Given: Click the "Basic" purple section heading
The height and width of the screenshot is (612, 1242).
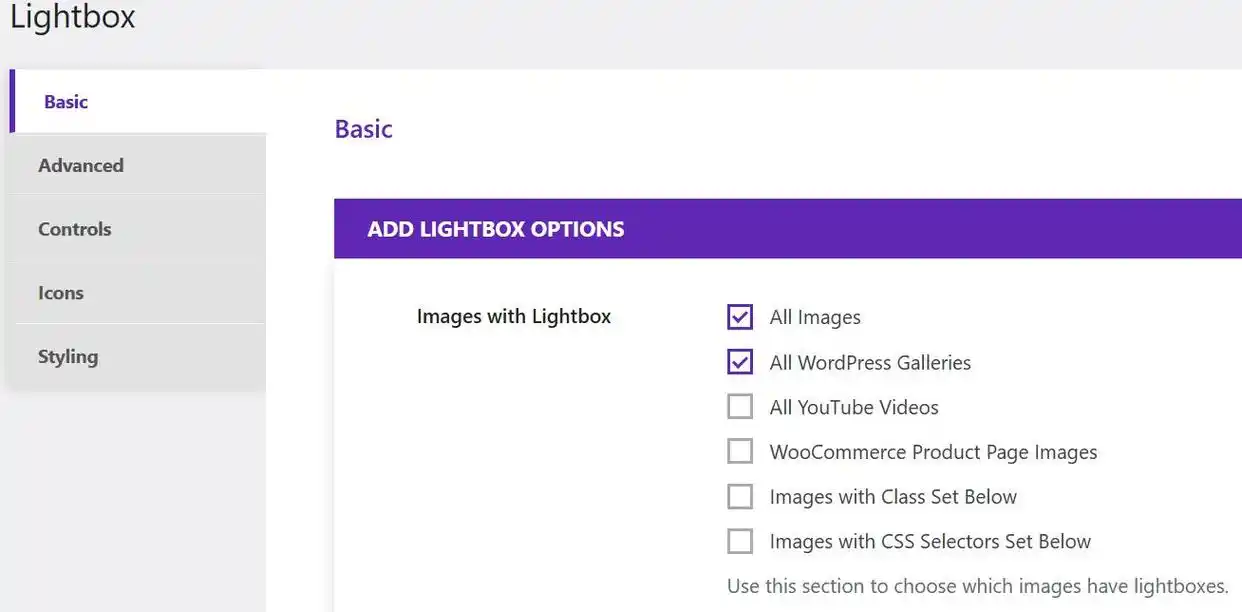Looking at the screenshot, I should 363,128.
